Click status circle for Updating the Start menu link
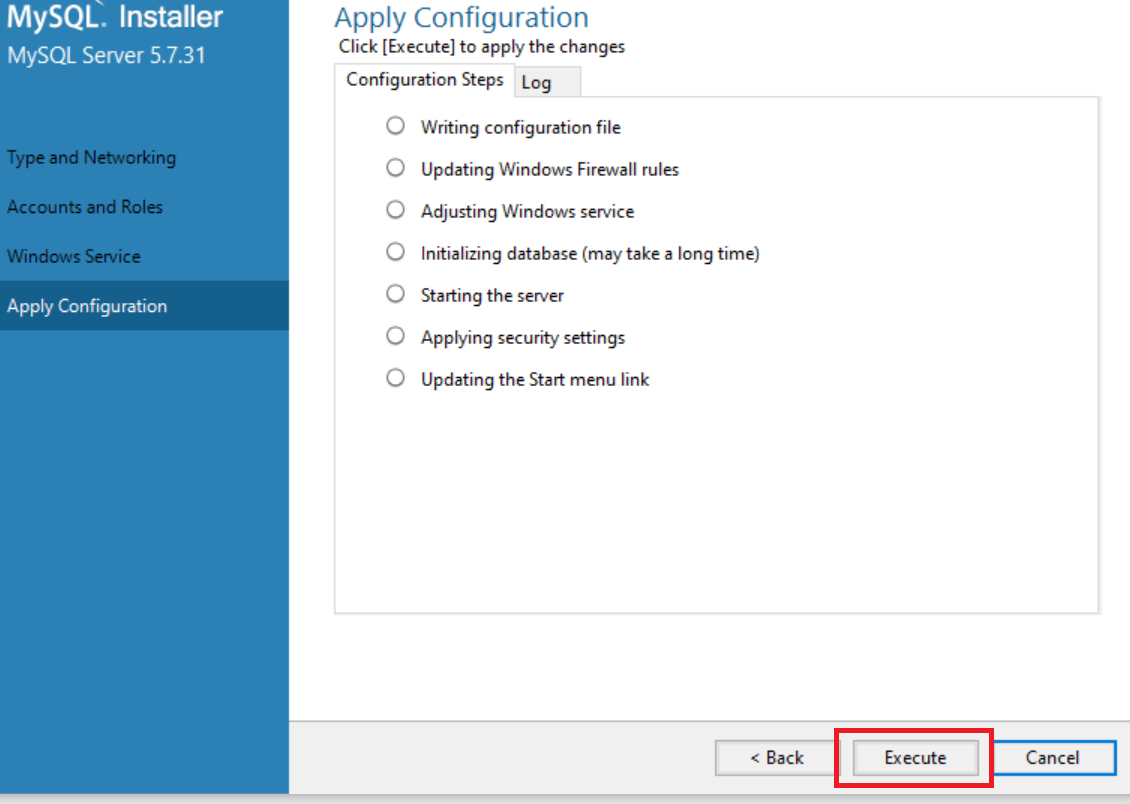The height and width of the screenshot is (804, 1130). click(x=395, y=378)
